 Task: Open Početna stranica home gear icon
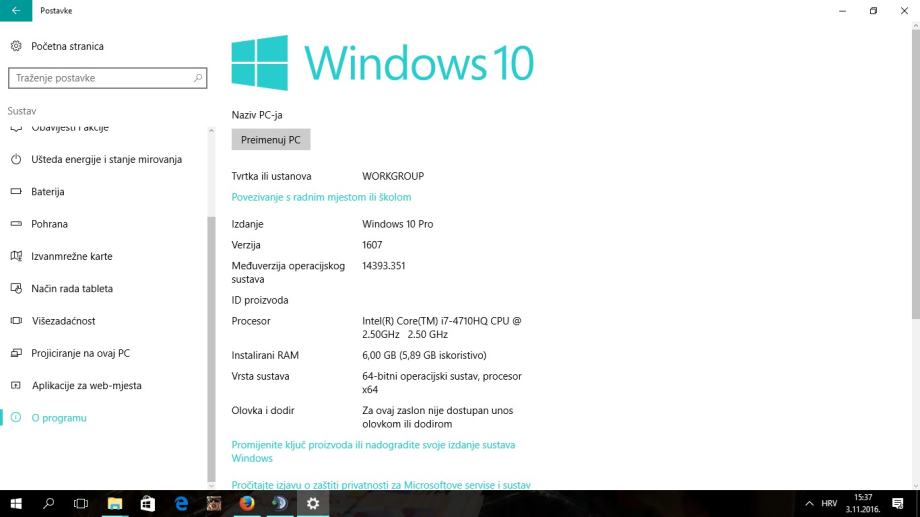coord(16,46)
